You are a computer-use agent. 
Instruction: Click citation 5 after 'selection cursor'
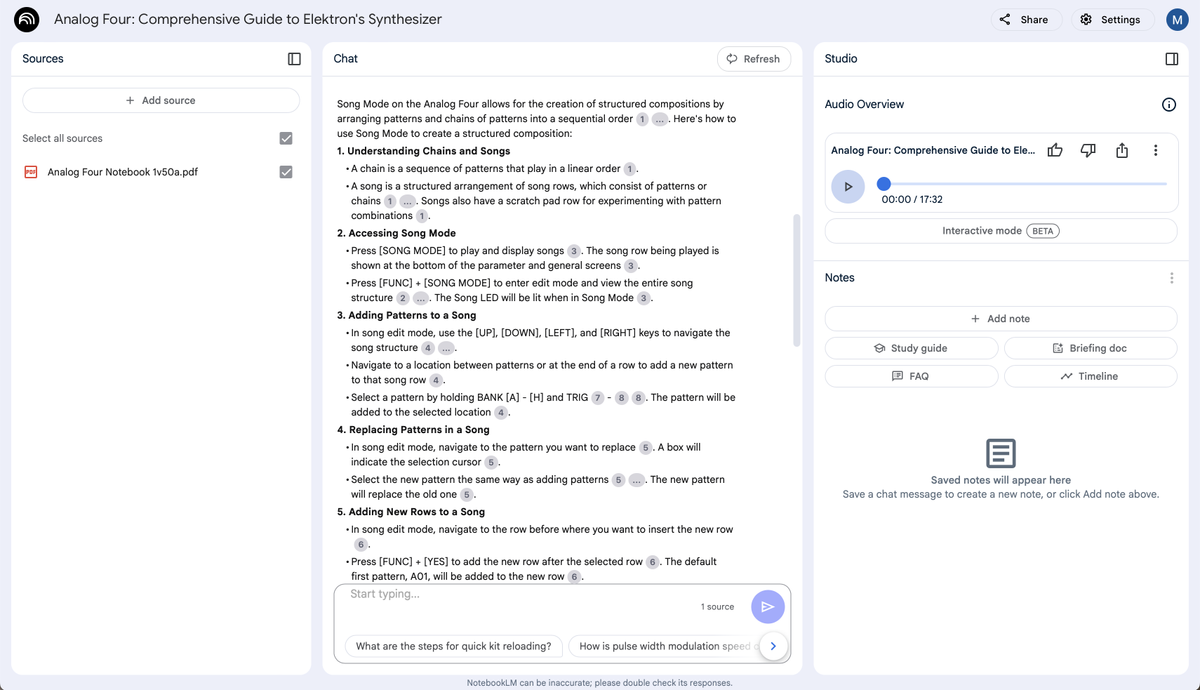pyautogui.click(x=491, y=463)
